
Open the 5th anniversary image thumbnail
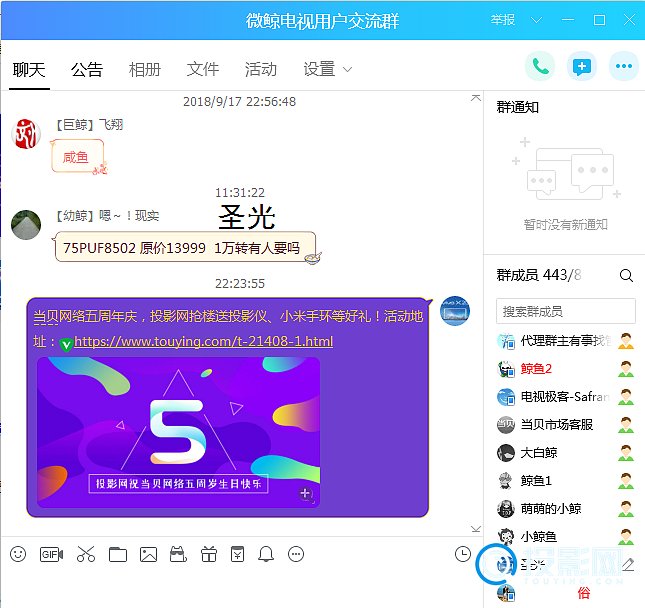[x=179, y=432]
